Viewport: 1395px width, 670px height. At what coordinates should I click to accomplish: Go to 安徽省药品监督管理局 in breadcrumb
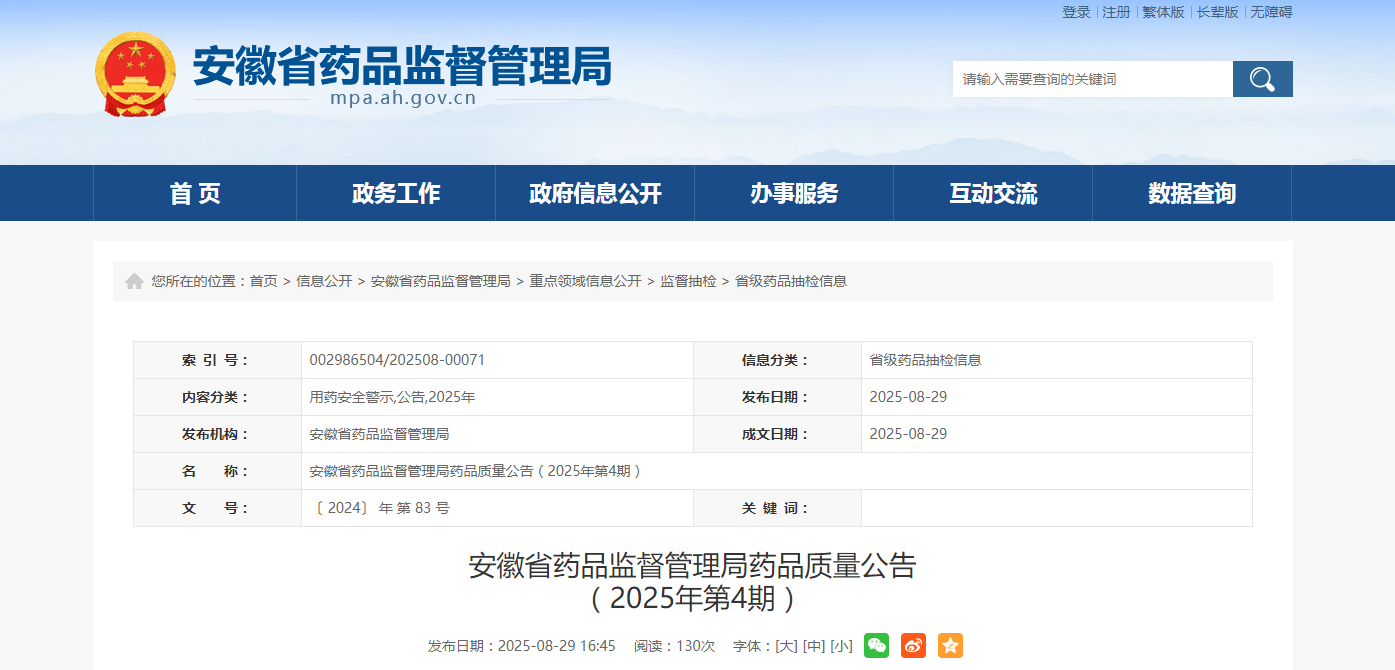point(441,281)
